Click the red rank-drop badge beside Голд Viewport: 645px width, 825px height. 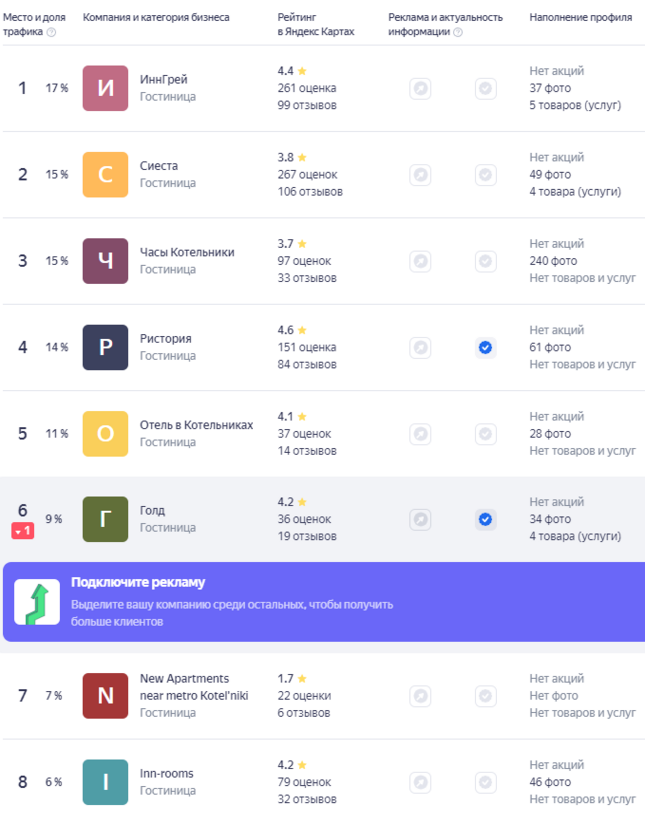[x=23, y=531]
